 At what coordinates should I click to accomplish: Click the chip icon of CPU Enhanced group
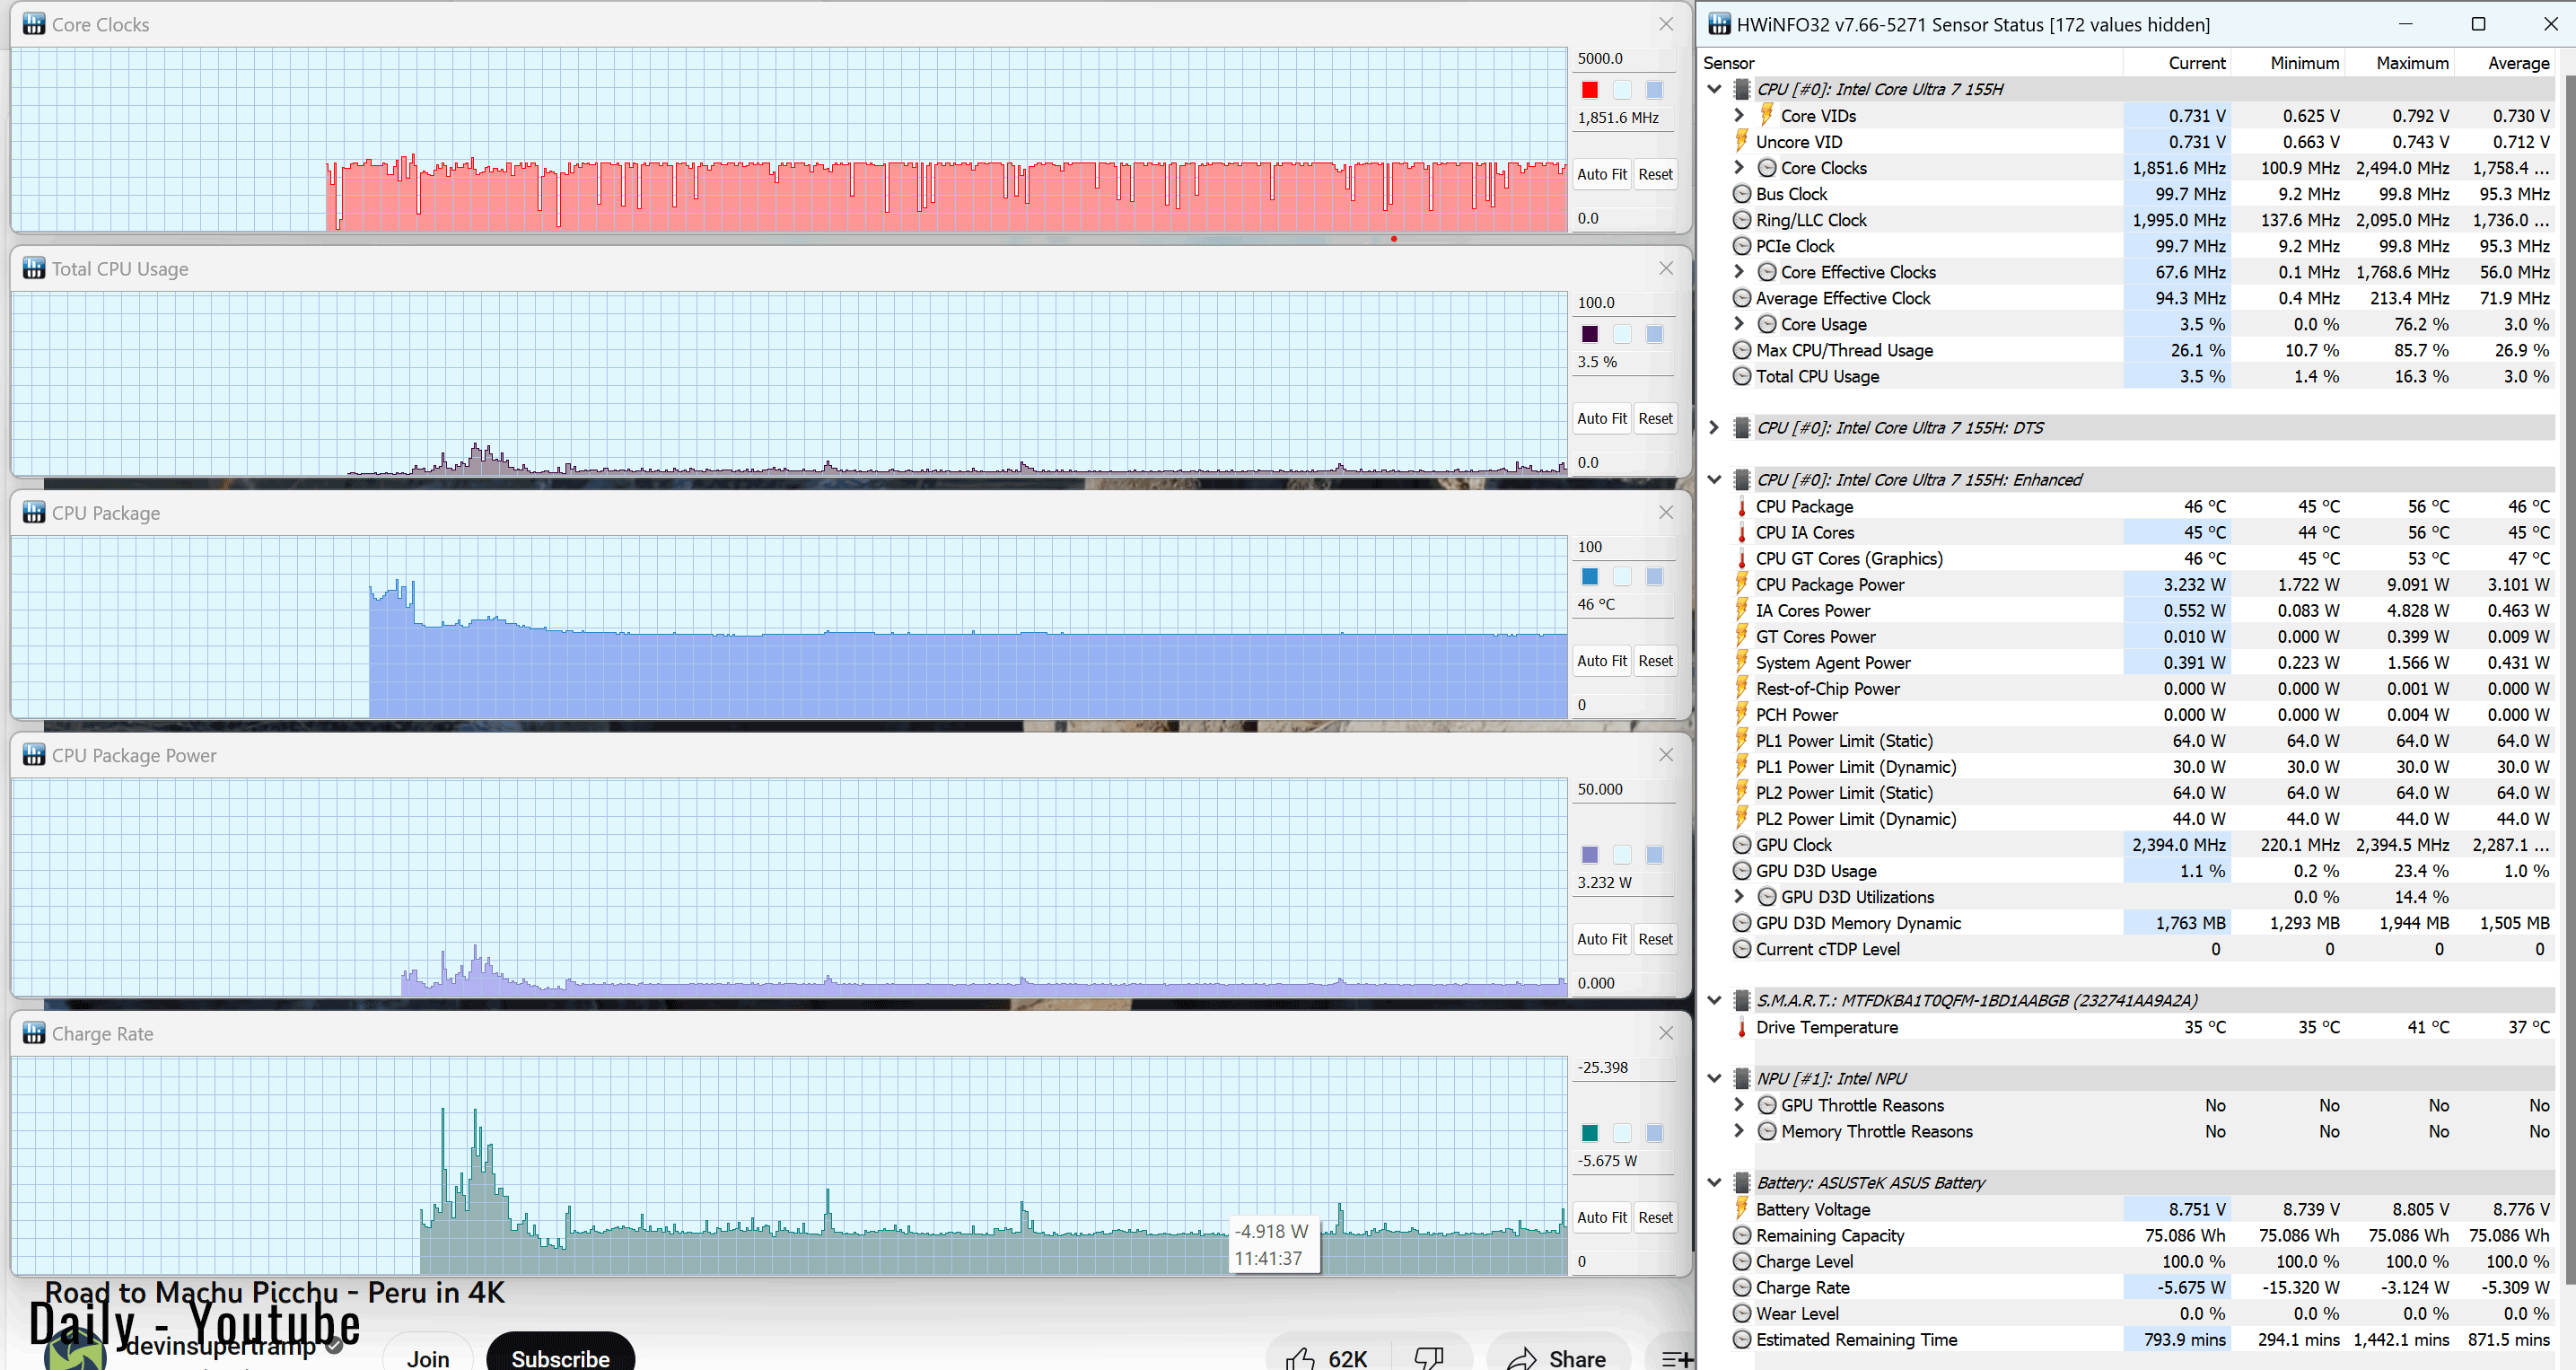coord(1742,479)
